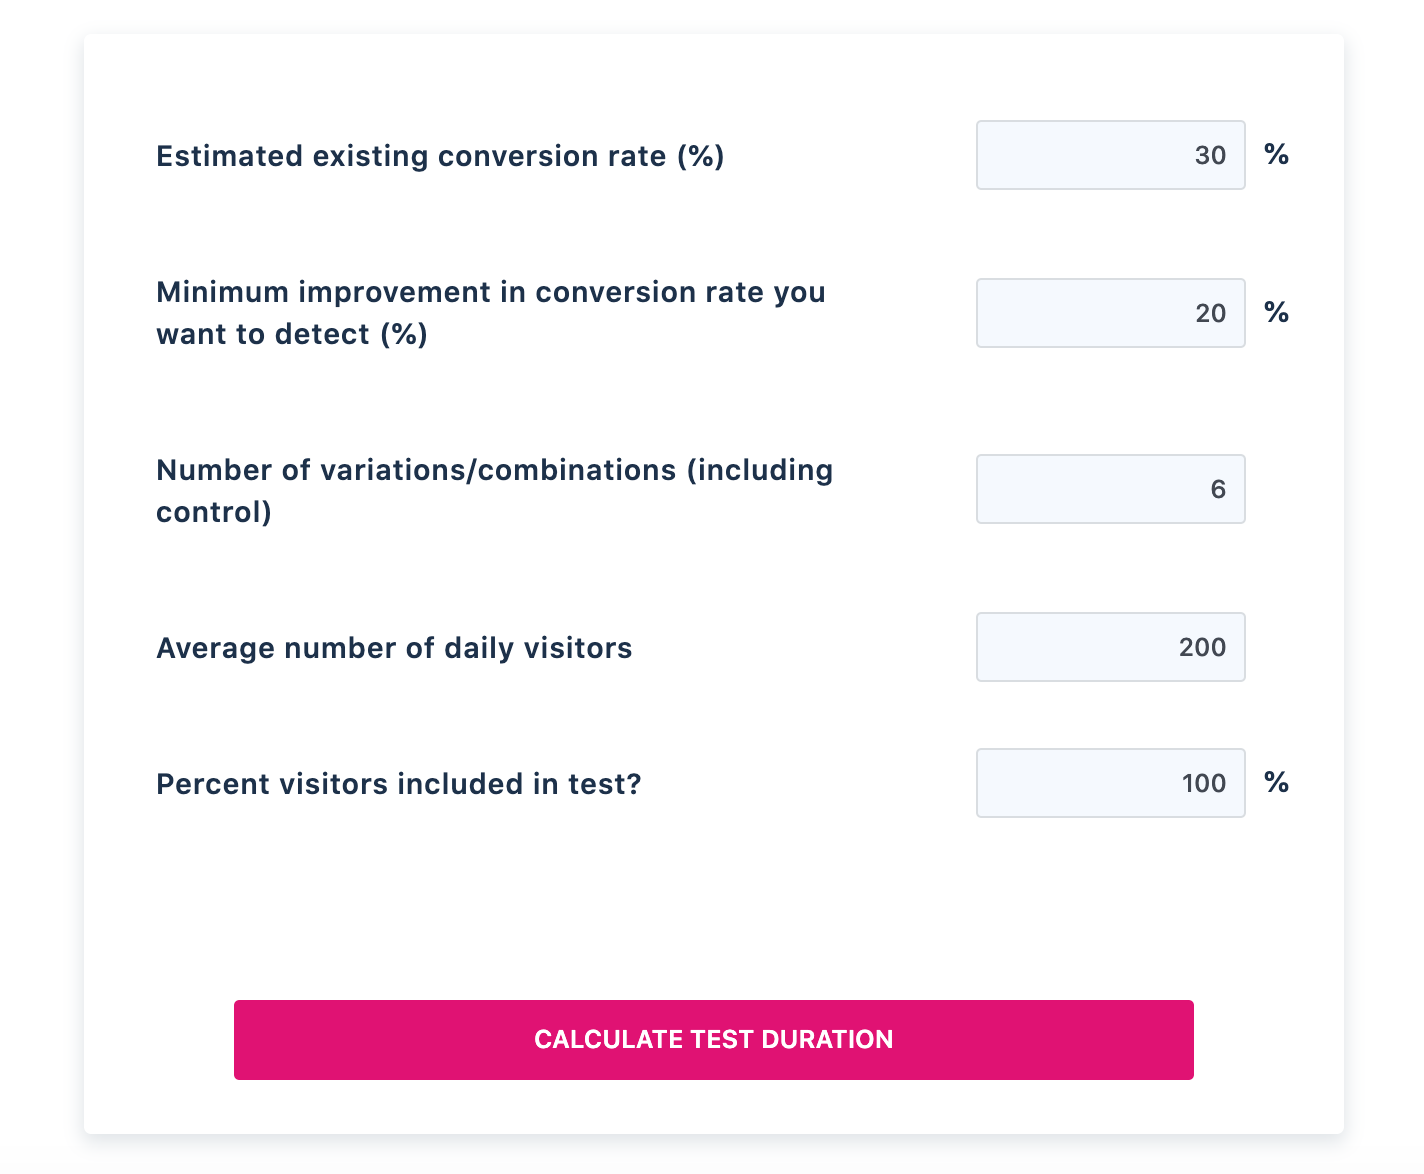
Task: Focus the minimum improvement input field
Action: pos(1110,313)
